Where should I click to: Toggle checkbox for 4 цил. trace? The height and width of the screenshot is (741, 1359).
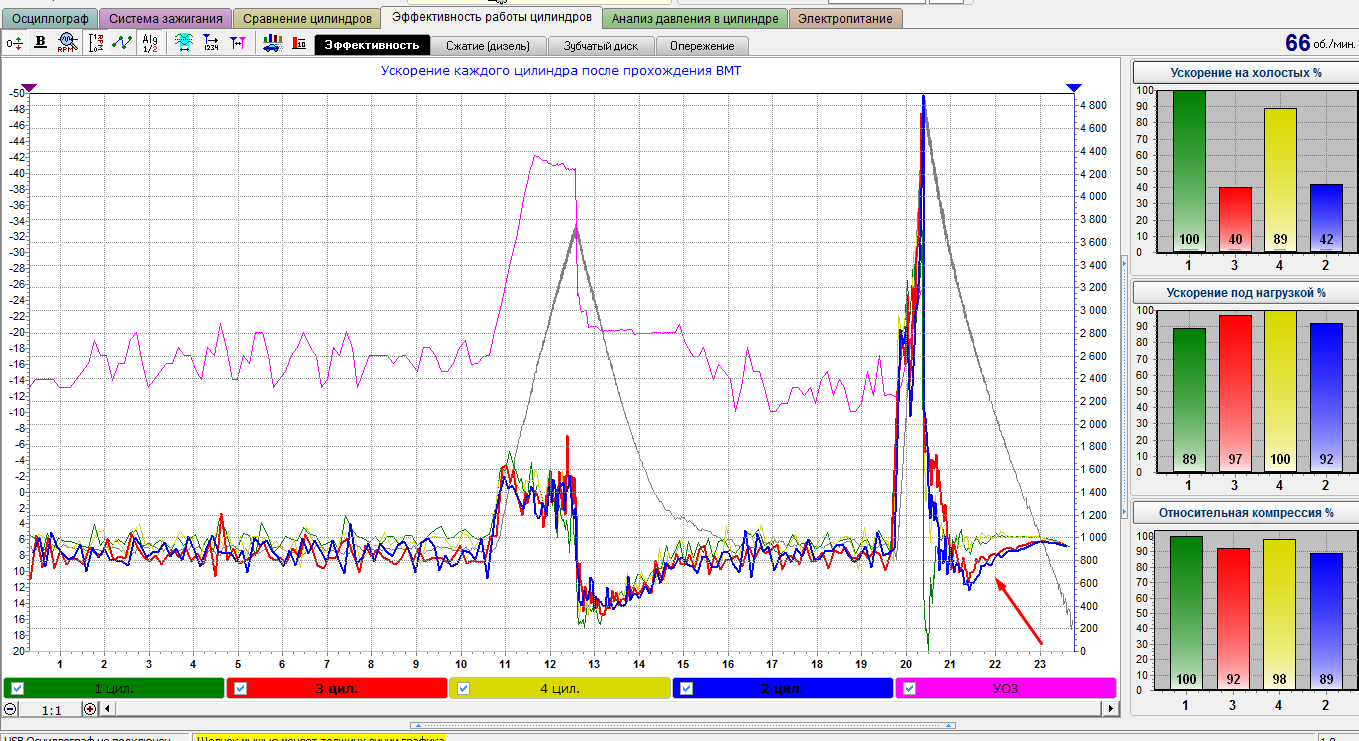[x=463, y=688]
